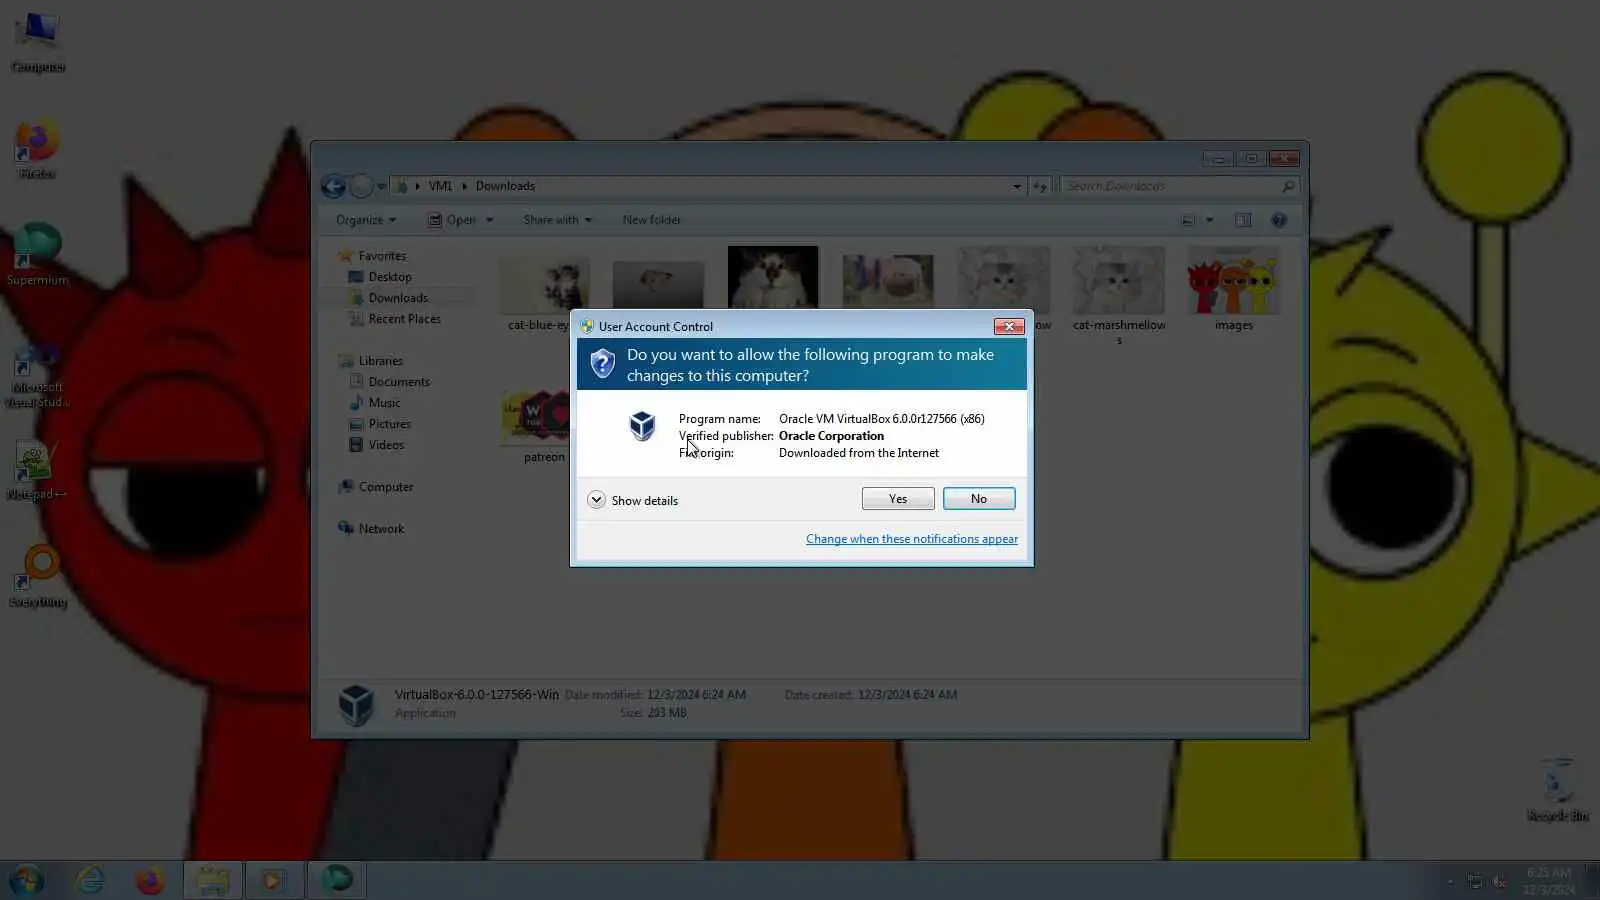Click the blue shield question icon in the UAC prompt
This screenshot has height=900, width=1600.
[602, 364]
